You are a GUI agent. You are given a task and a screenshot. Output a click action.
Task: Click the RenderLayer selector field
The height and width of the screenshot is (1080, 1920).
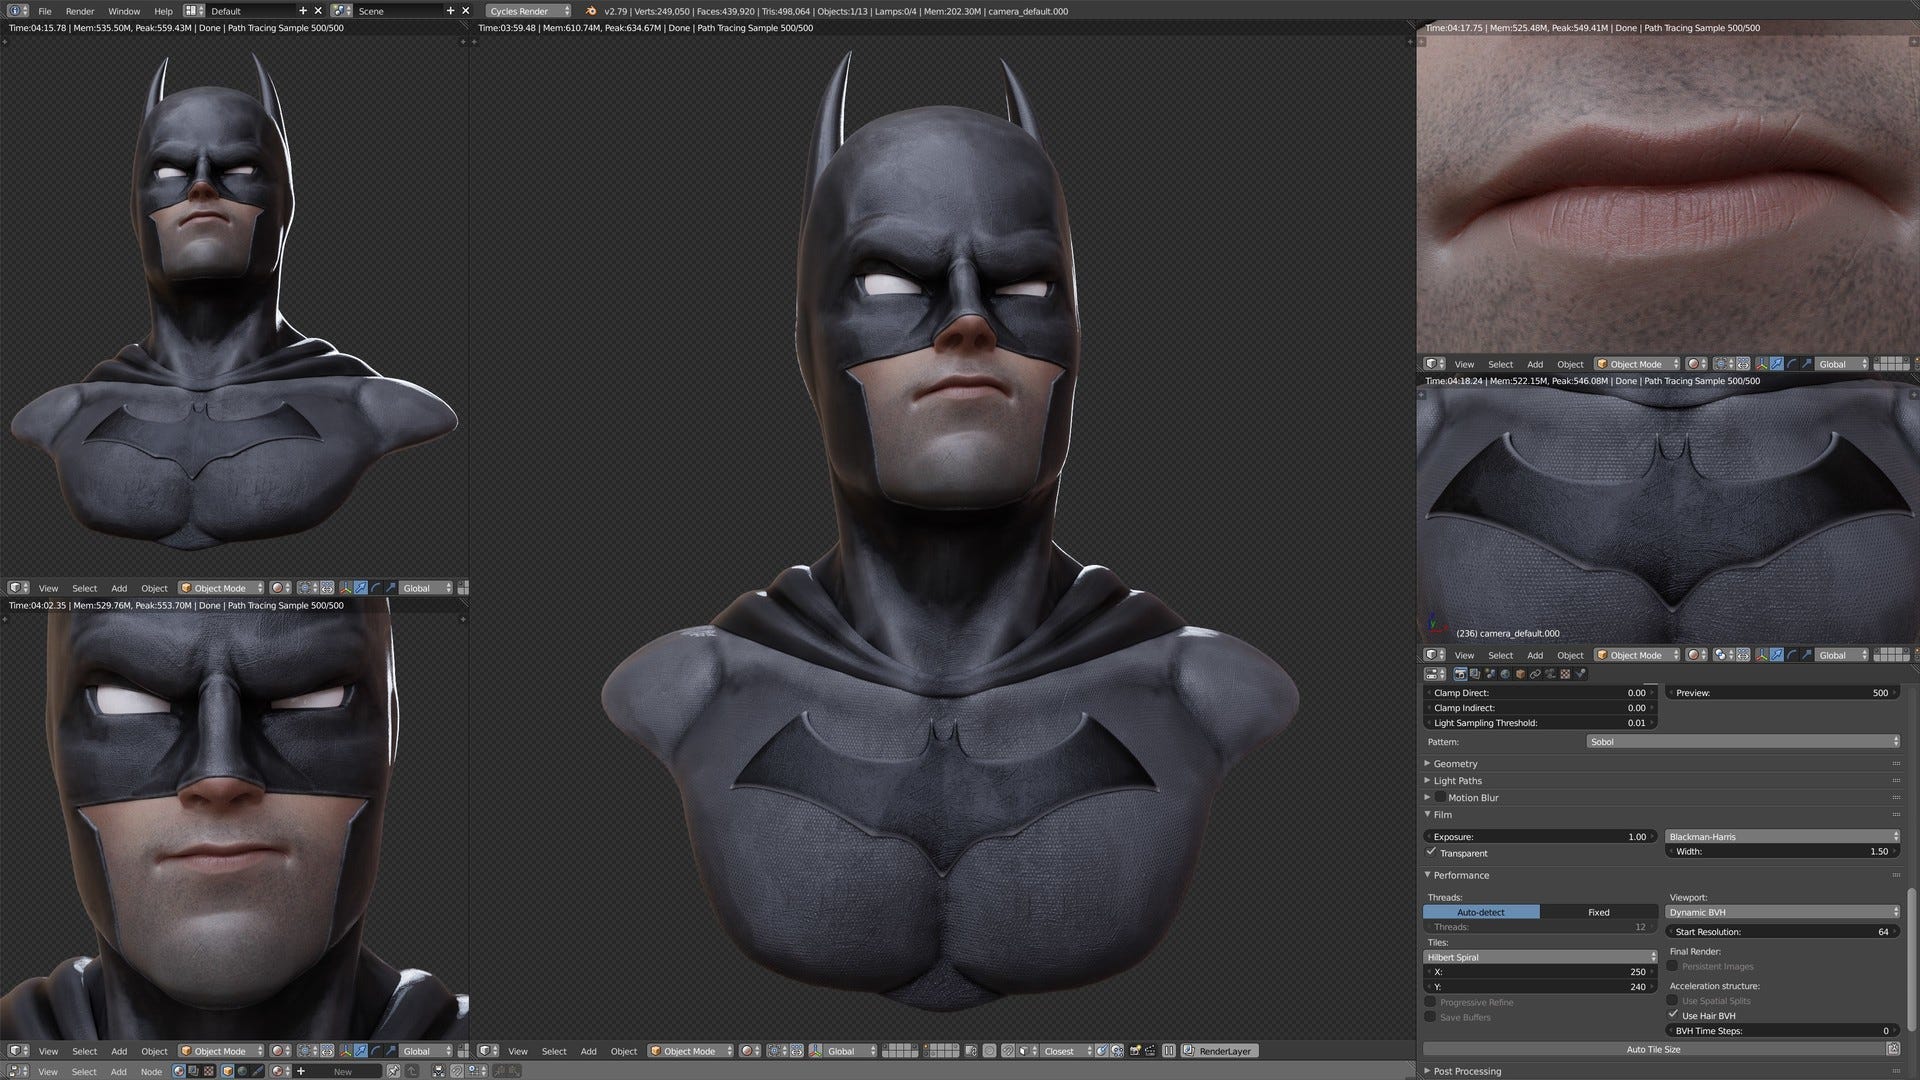(1222, 1051)
